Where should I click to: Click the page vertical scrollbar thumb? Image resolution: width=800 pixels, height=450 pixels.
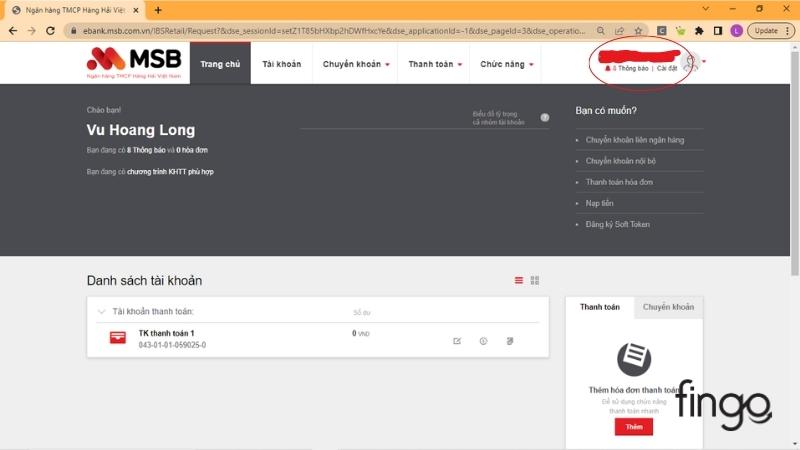[794, 162]
